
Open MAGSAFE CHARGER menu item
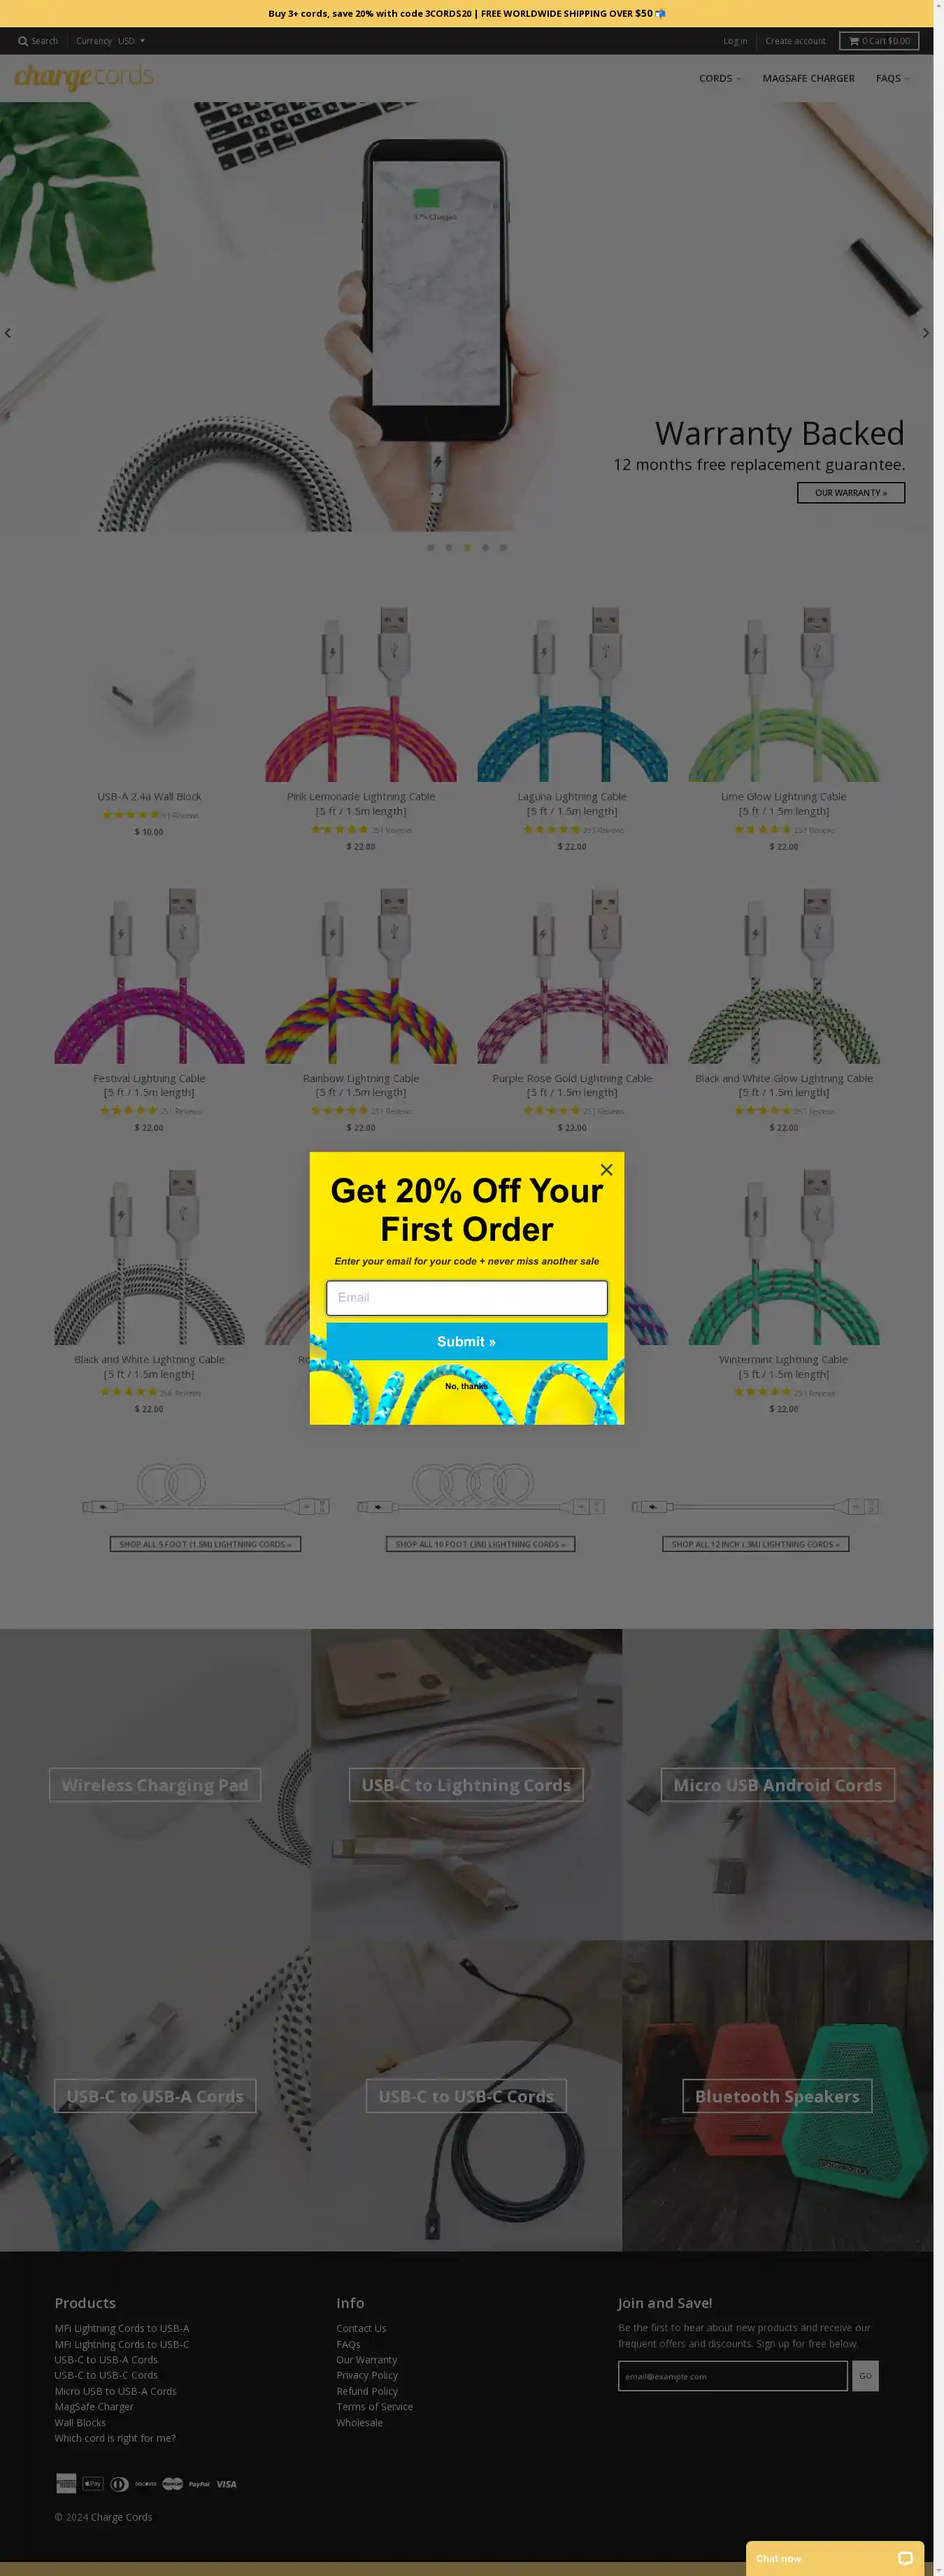pos(808,78)
